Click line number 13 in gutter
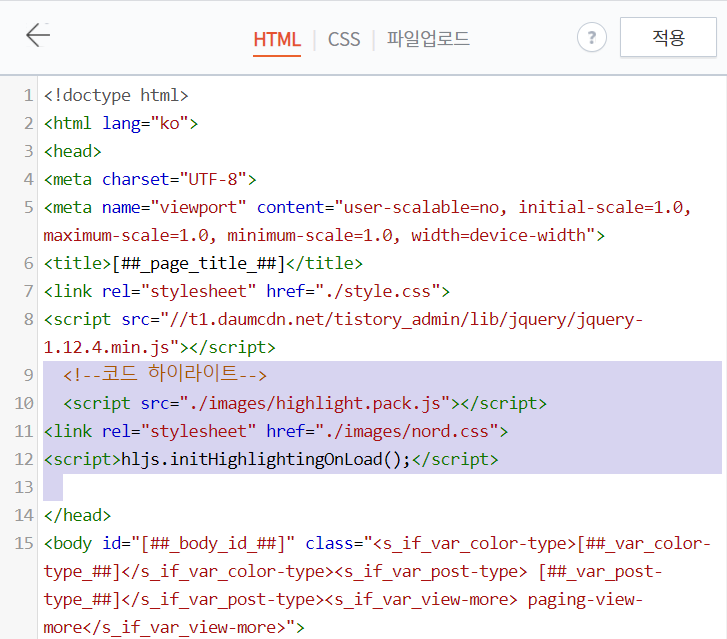The image size is (727, 639). tap(24, 487)
